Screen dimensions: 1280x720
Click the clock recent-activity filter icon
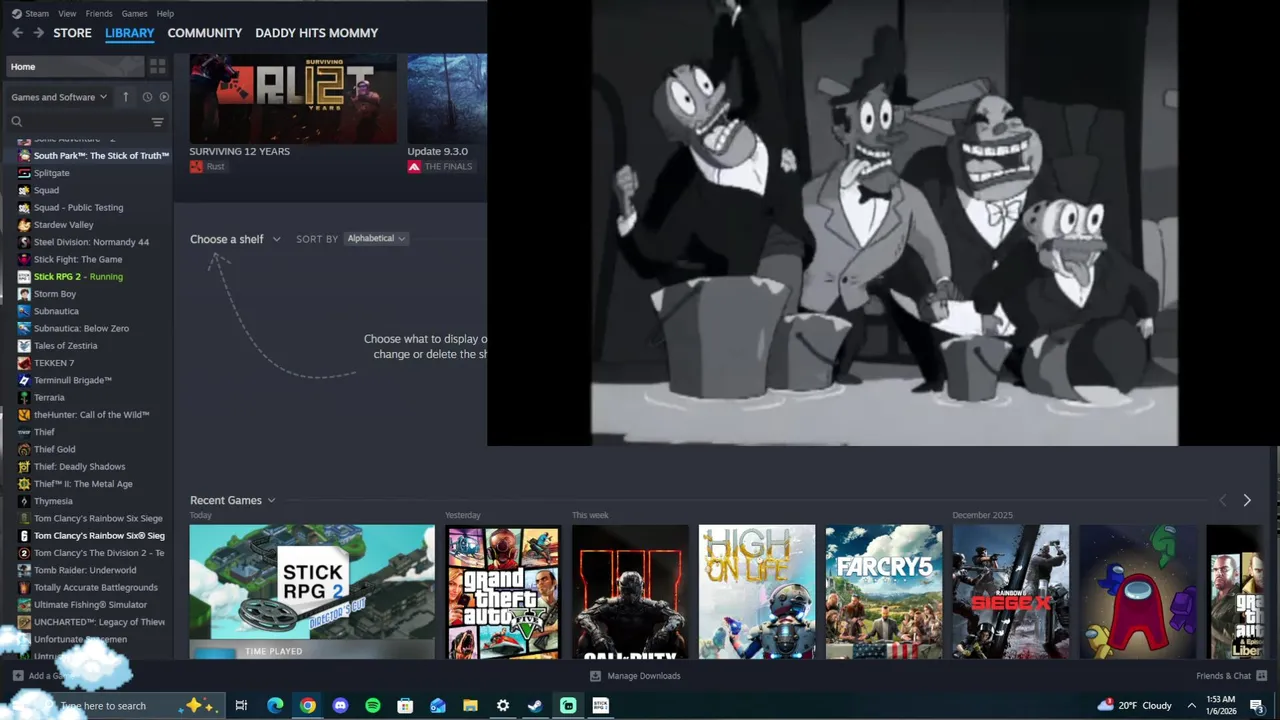pyautogui.click(x=147, y=97)
